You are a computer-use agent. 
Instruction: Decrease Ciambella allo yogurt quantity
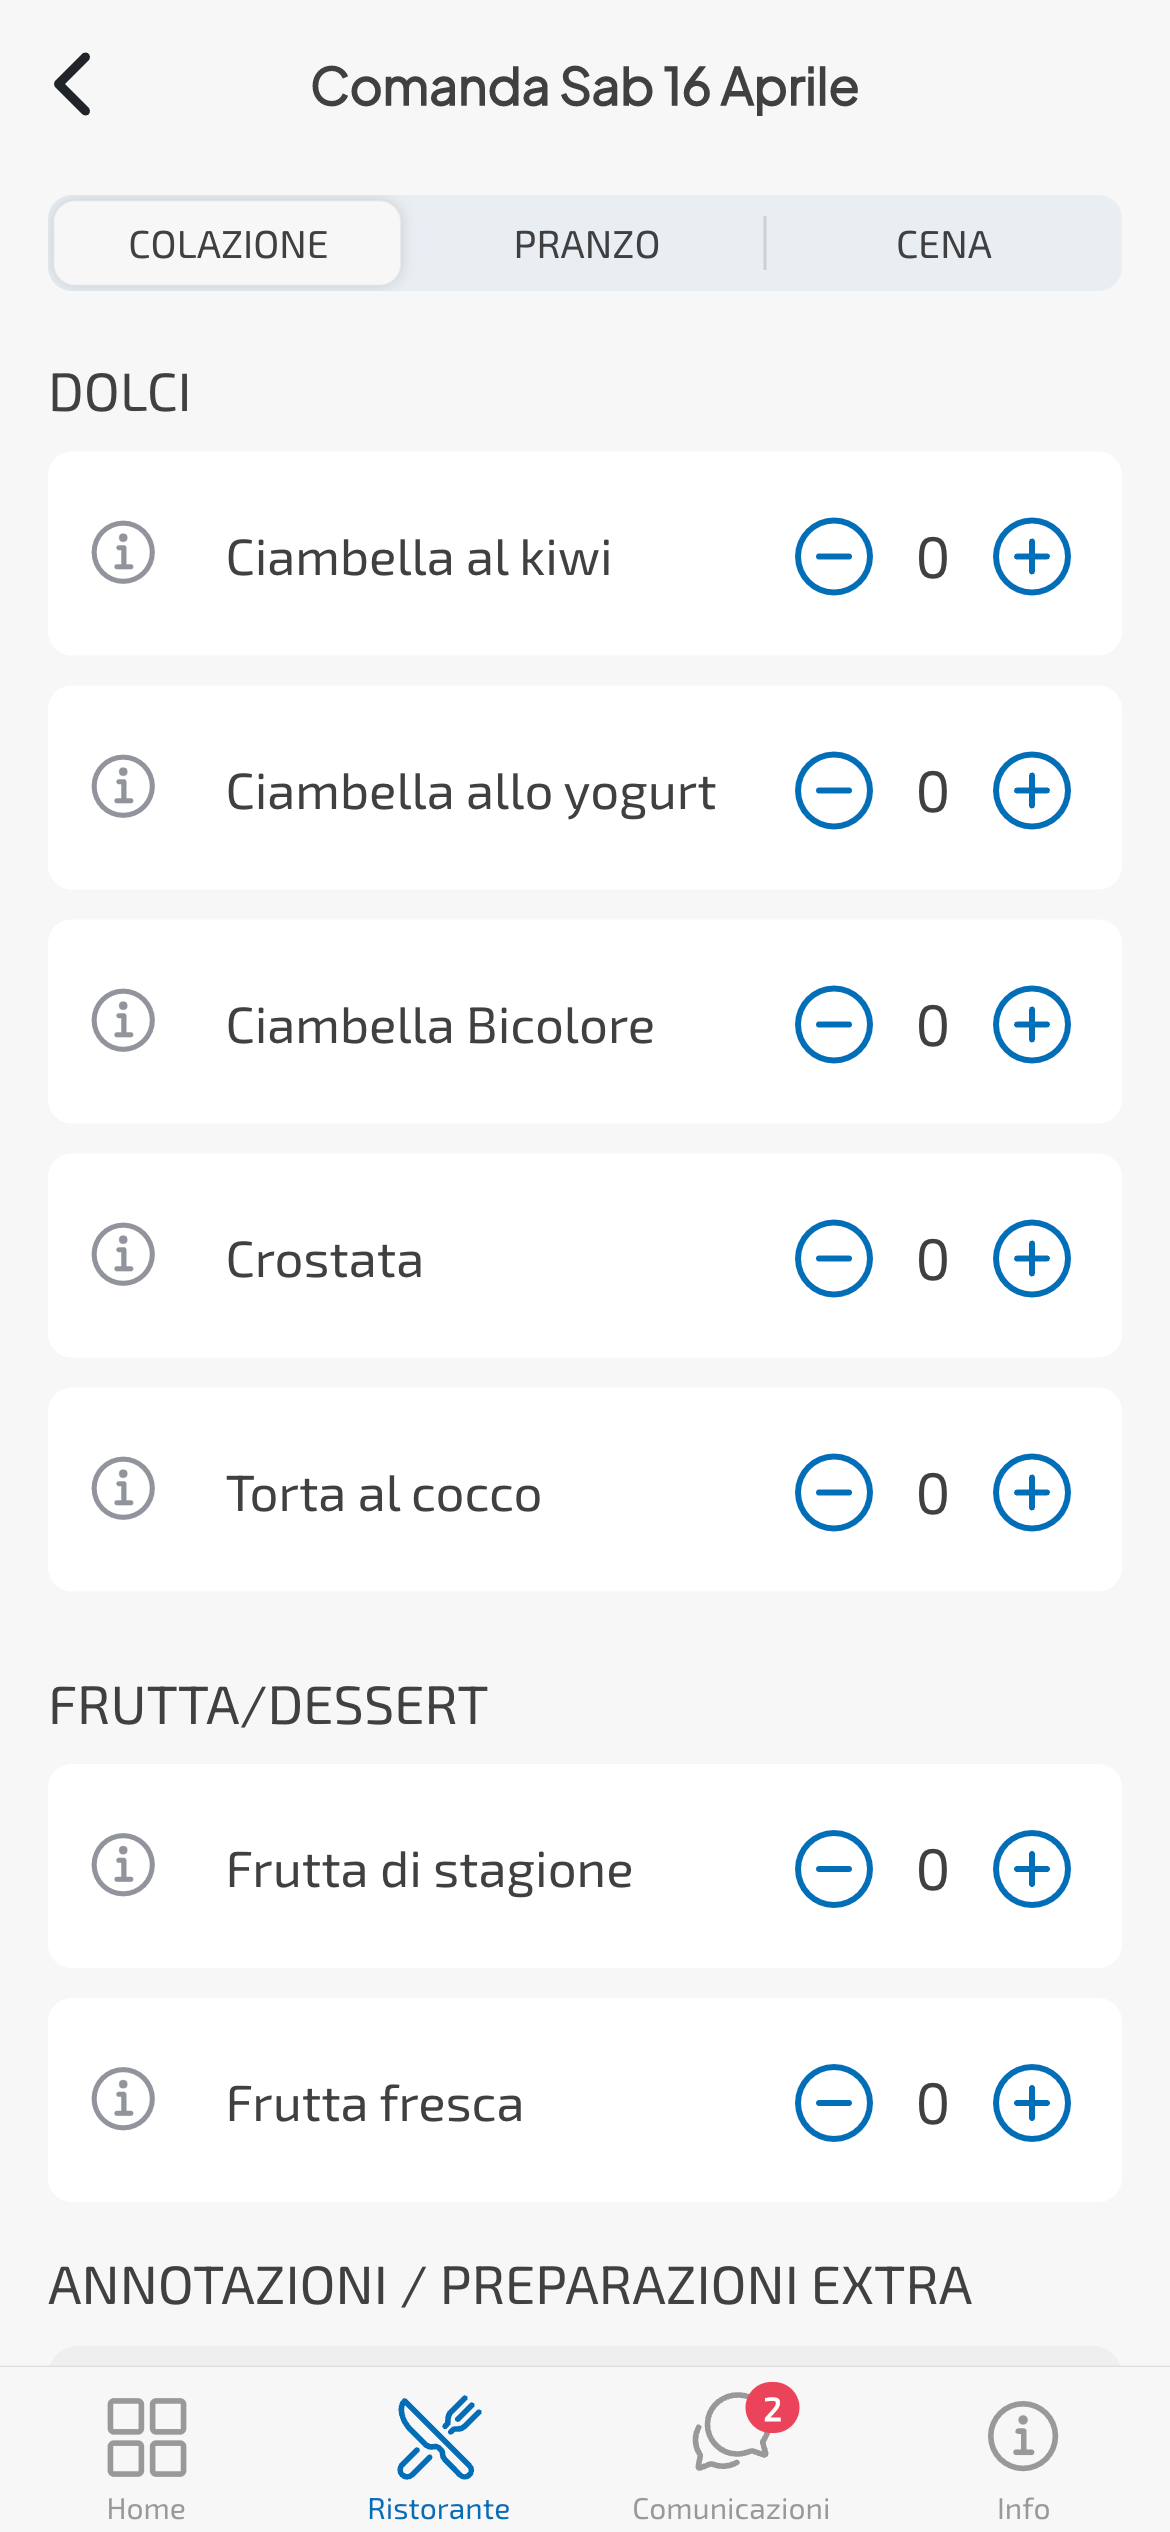(x=833, y=791)
